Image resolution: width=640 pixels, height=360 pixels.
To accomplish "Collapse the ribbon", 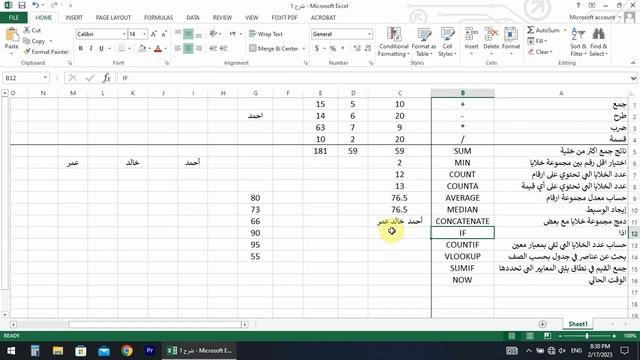I will (633, 63).
